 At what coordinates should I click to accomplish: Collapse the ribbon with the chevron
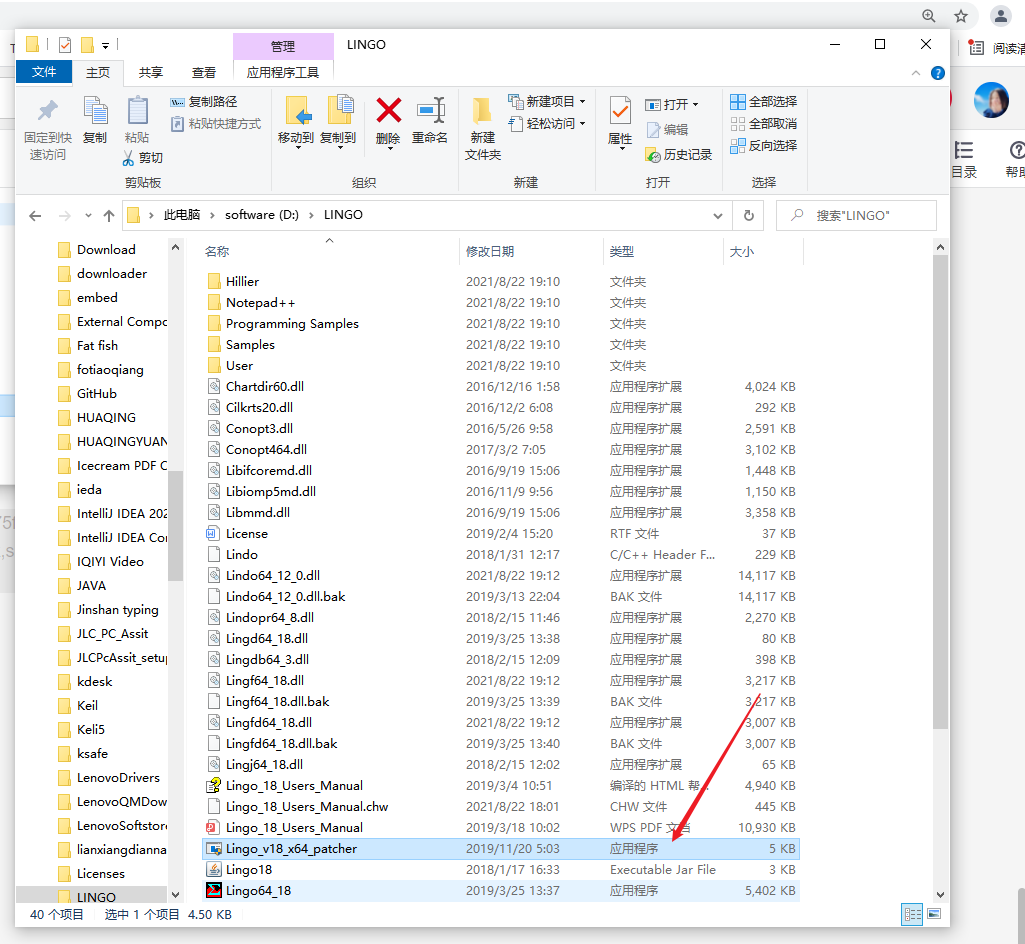915,73
